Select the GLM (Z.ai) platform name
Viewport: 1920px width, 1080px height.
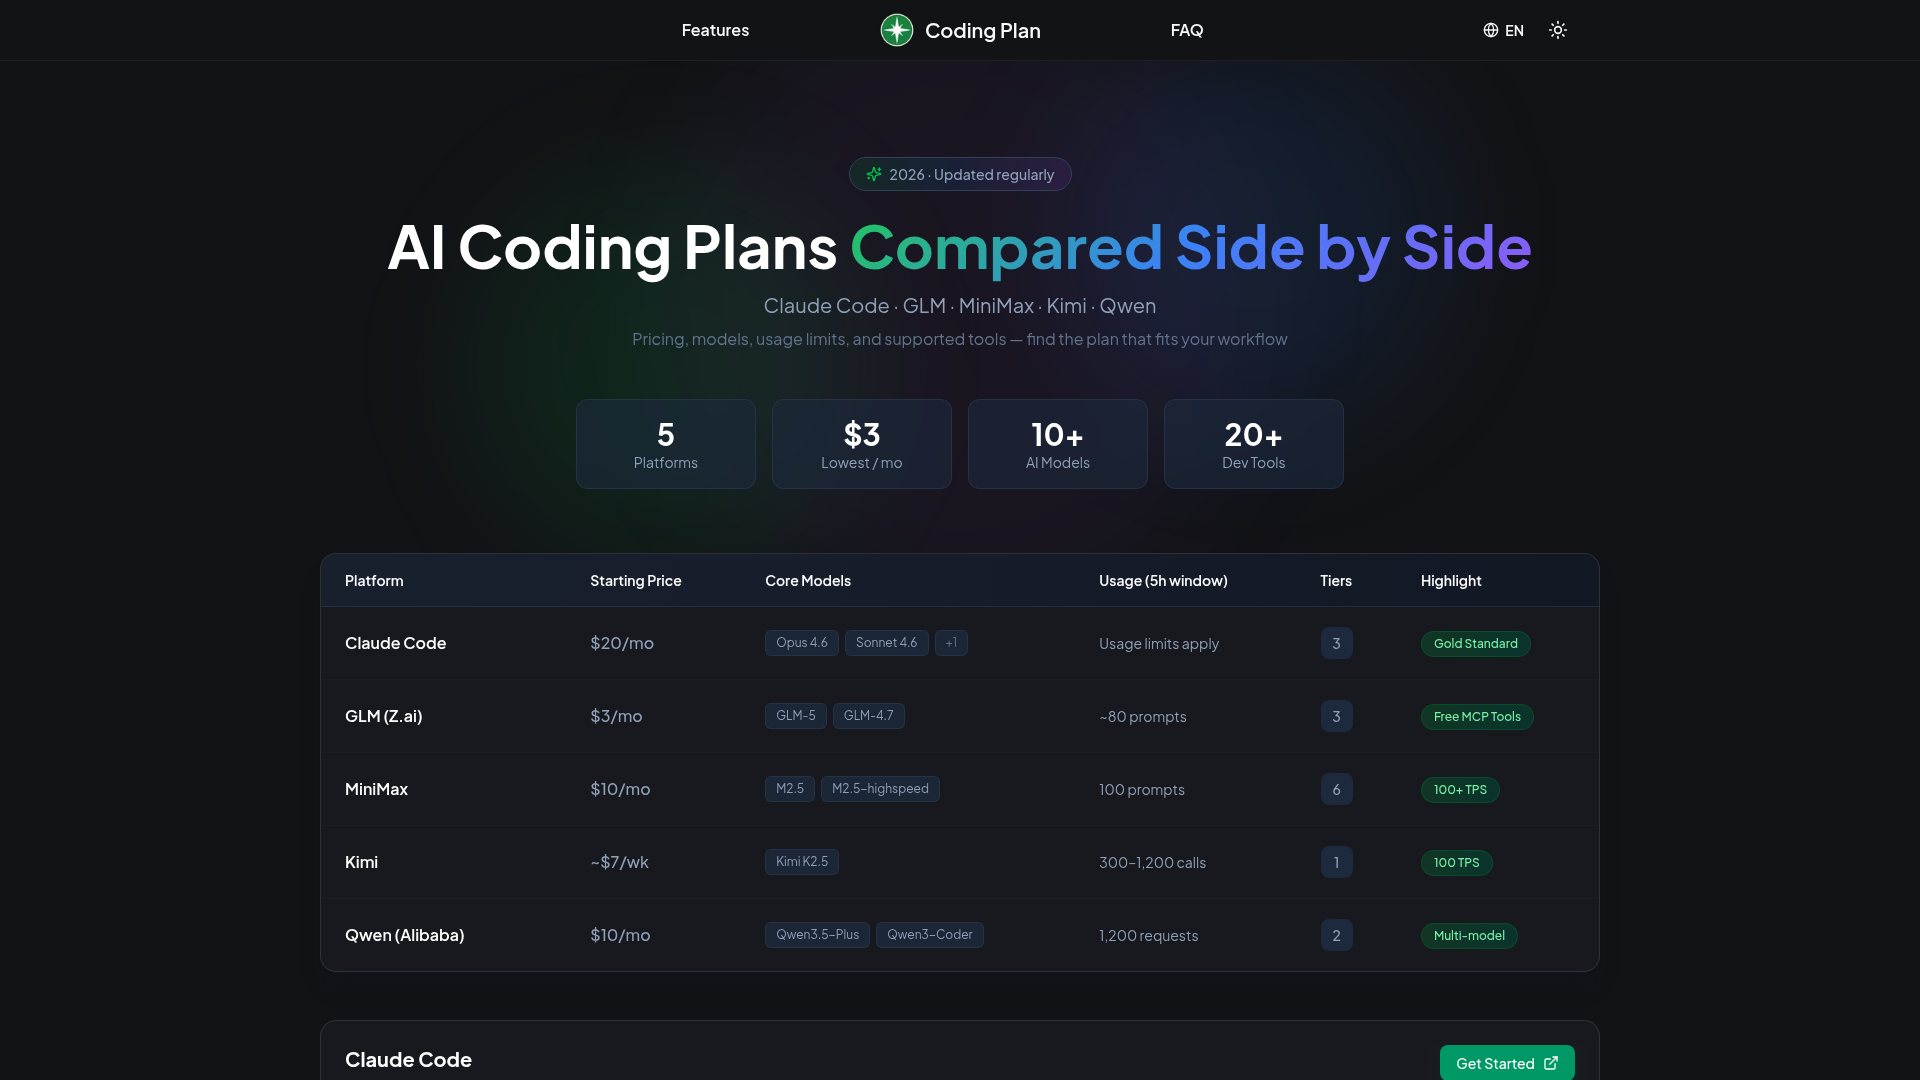click(x=383, y=716)
